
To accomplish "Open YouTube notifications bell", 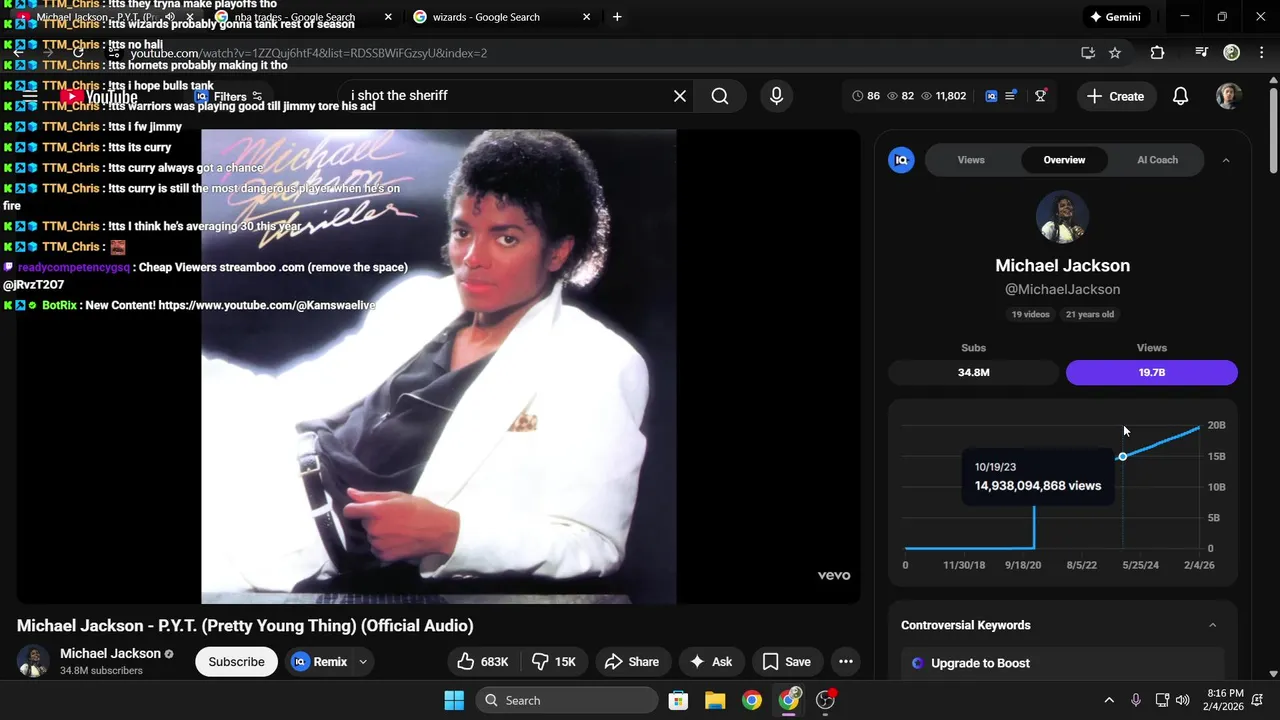I will tap(1180, 96).
